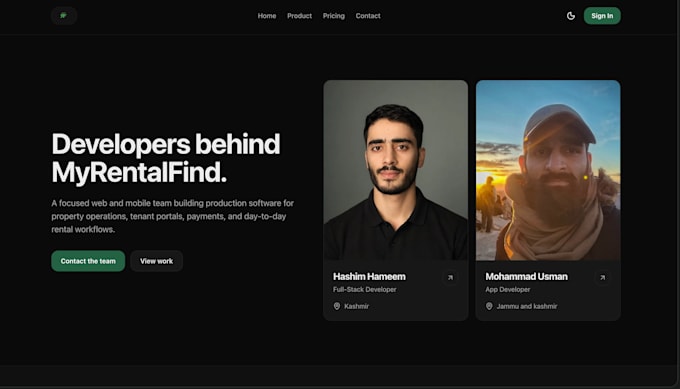Screen dimensions: 680x389
Task: Click the Developers behind MyRentalFind heading
Action: 166,158
